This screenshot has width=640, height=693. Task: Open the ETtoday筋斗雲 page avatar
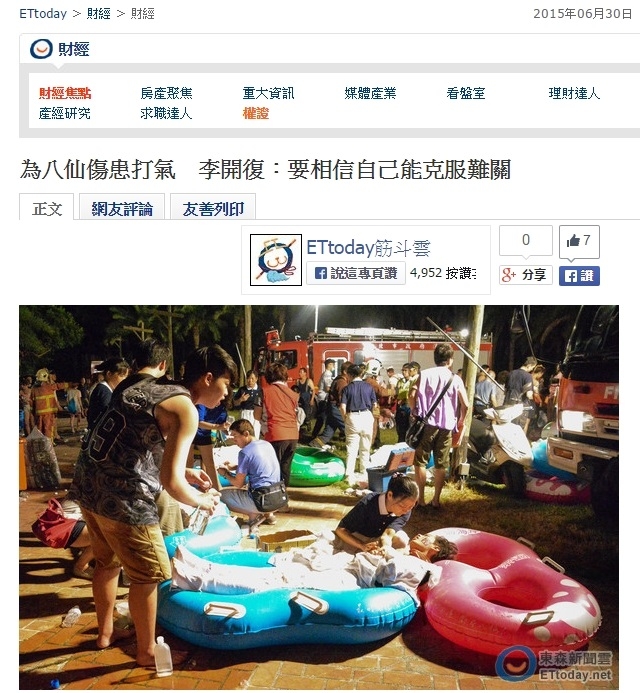(276, 260)
